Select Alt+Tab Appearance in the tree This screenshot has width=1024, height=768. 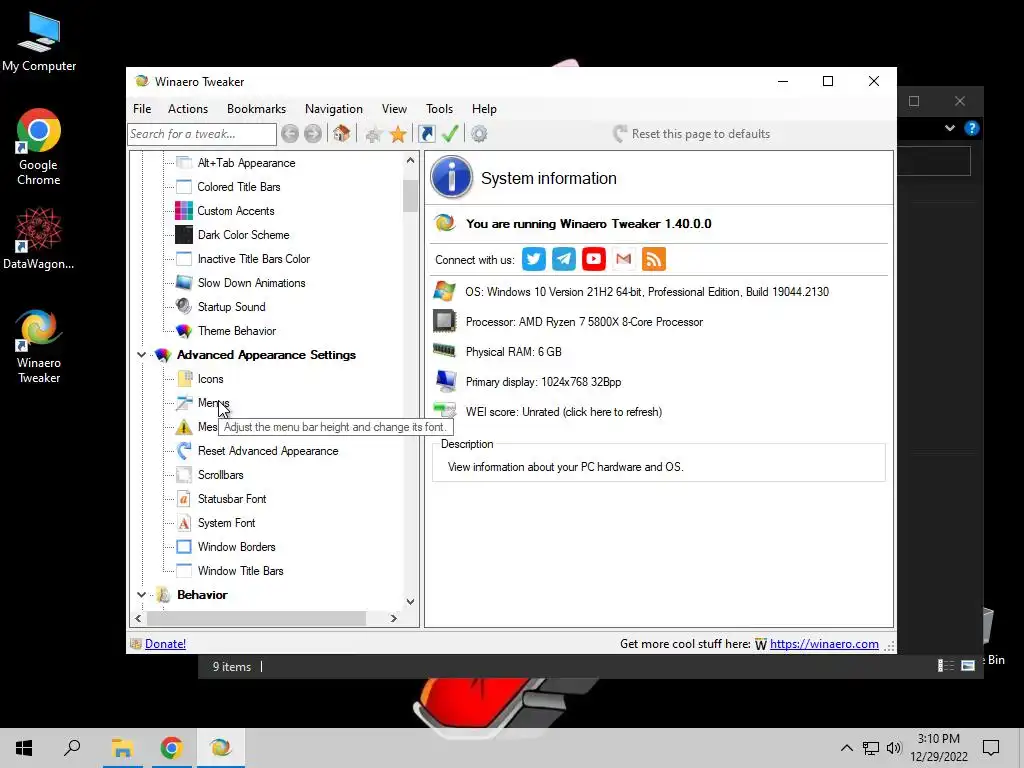246,163
